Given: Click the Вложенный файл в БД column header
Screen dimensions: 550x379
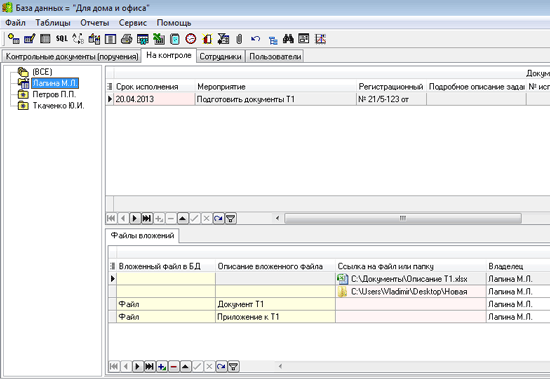Looking at the screenshot, I should 166,266.
